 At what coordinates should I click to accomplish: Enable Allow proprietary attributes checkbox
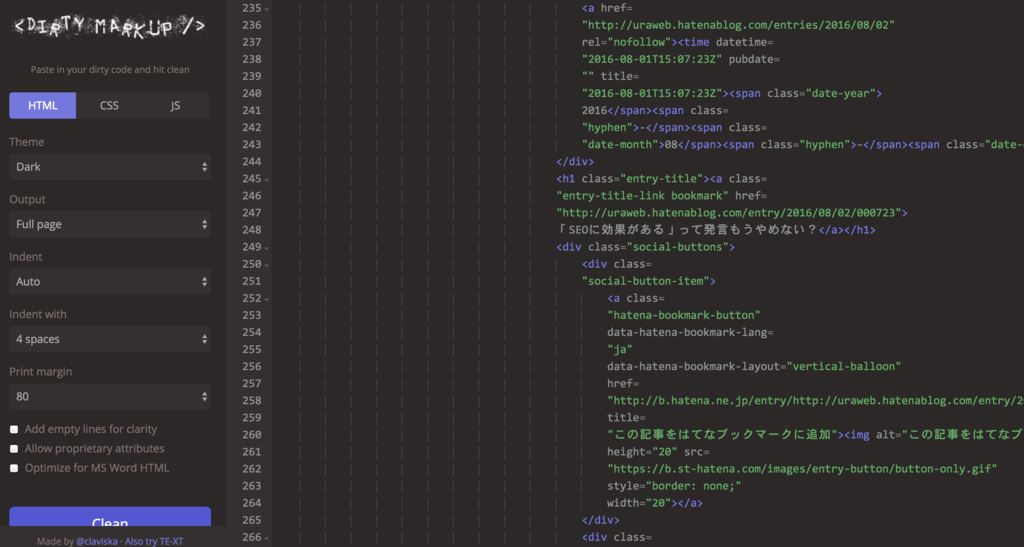pos(14,449)
